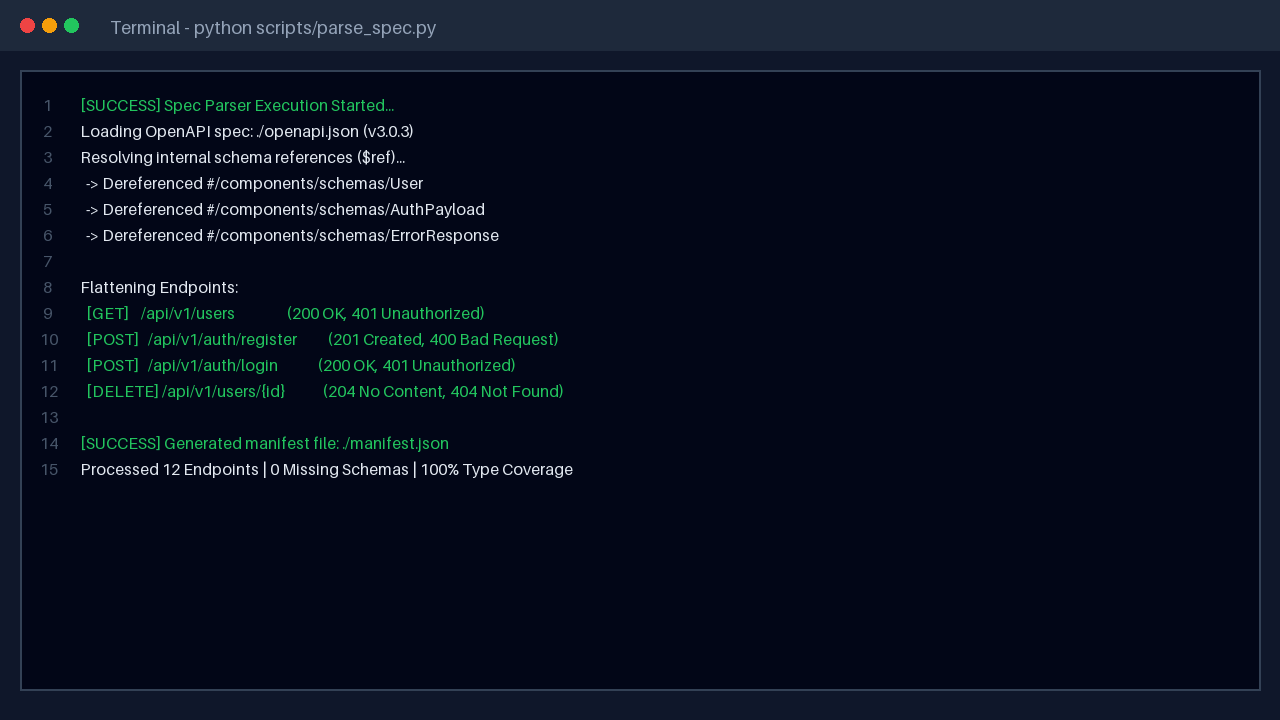Click the '/api/v1/users' endpoint path
The width and height of the screenshot is (1280, 720).
(188, 314)
